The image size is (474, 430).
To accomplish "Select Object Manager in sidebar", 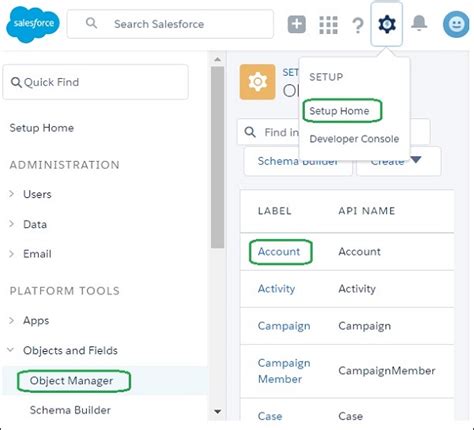I will coord(71,381).
